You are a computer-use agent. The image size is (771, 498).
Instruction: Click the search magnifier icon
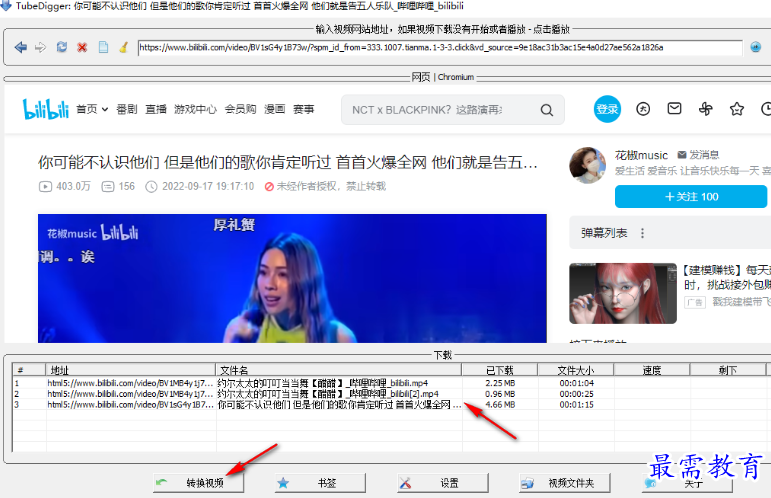(547, 110)
